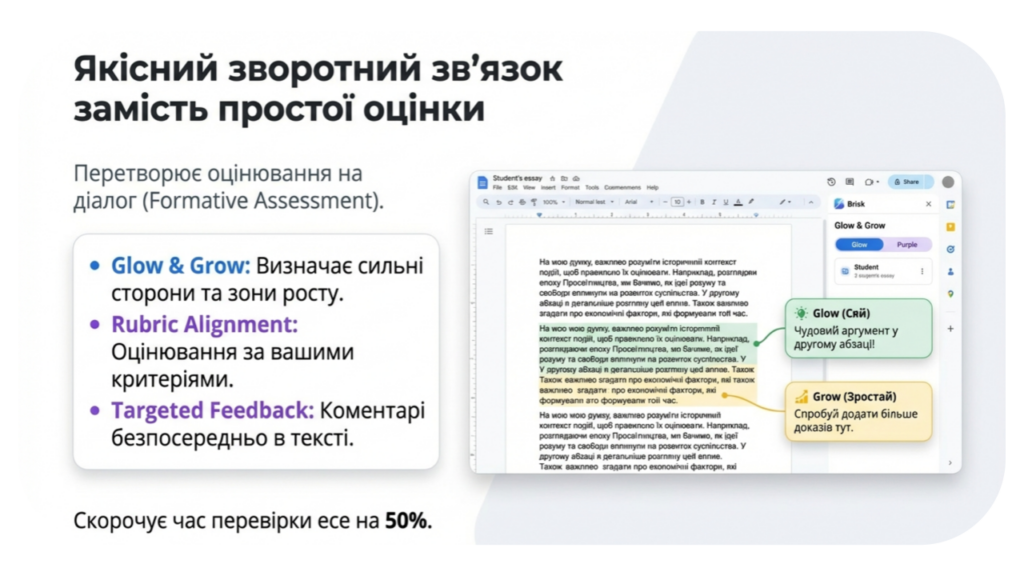
Task: Show the document outline icon
Action: (488, 231)
